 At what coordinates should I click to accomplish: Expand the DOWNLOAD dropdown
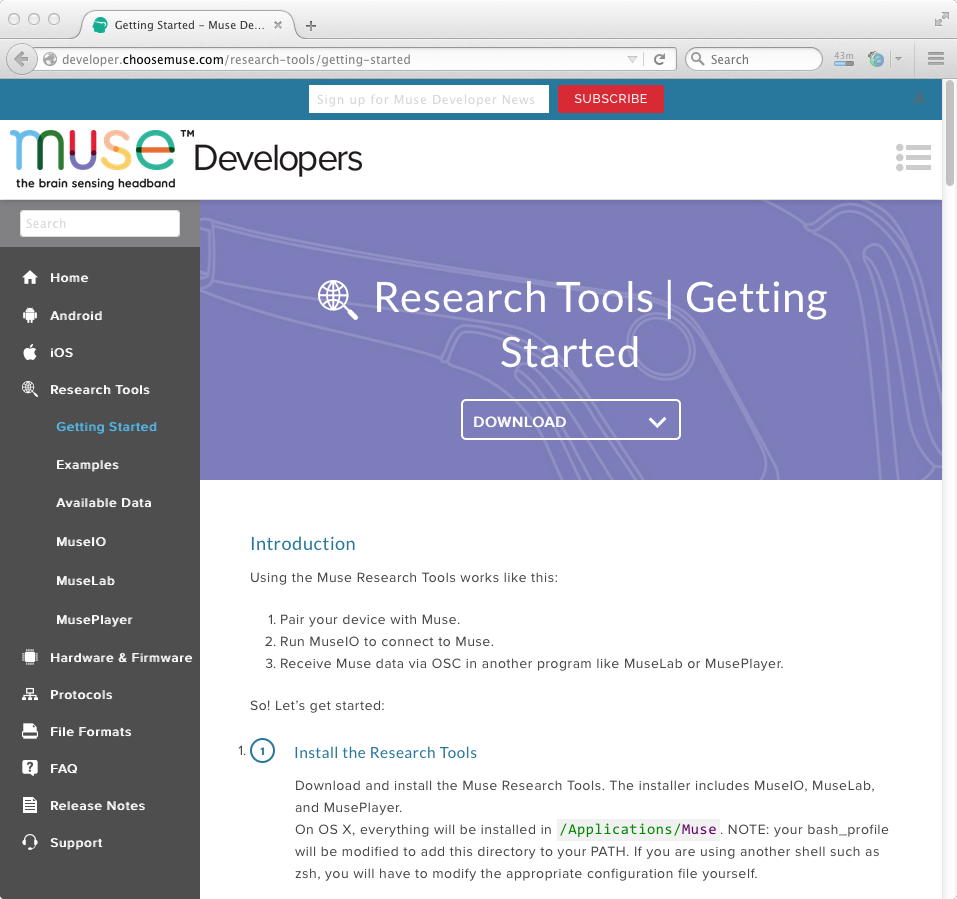pyautogui.click(x=571, y=420)
